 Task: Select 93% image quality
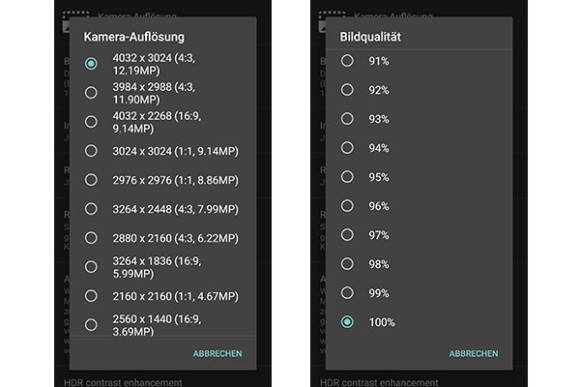pyautogui.click(x=419, y=119)
